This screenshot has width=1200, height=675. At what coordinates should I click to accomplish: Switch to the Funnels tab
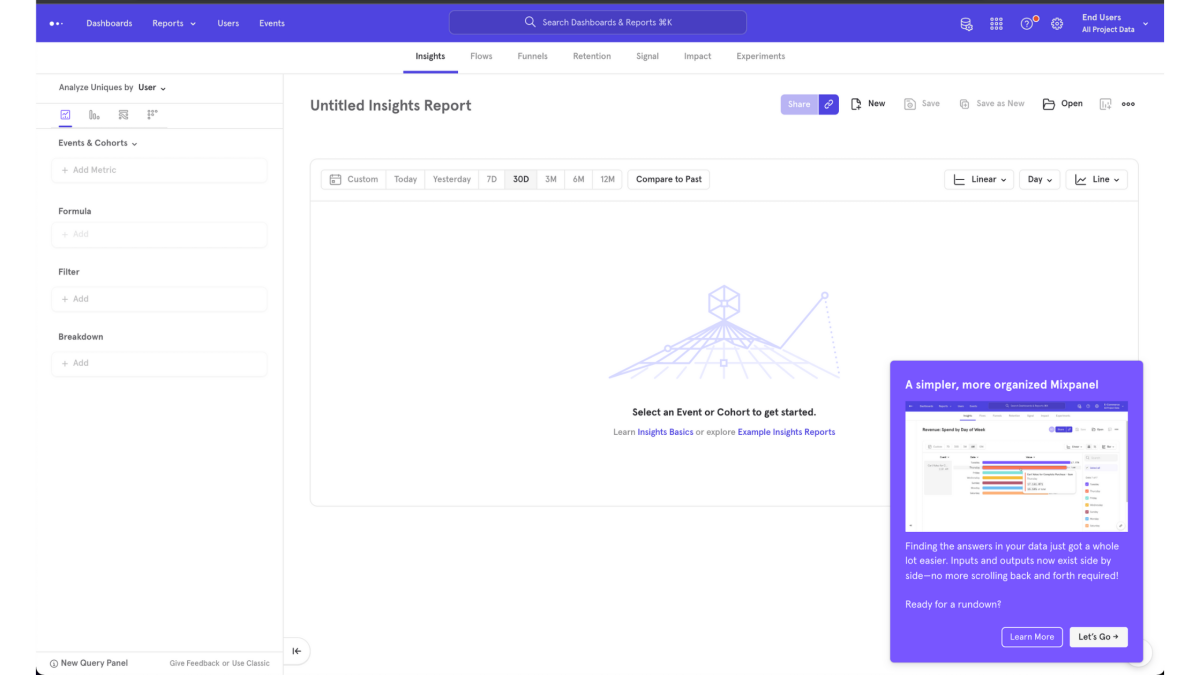click(x=532, y=57)
